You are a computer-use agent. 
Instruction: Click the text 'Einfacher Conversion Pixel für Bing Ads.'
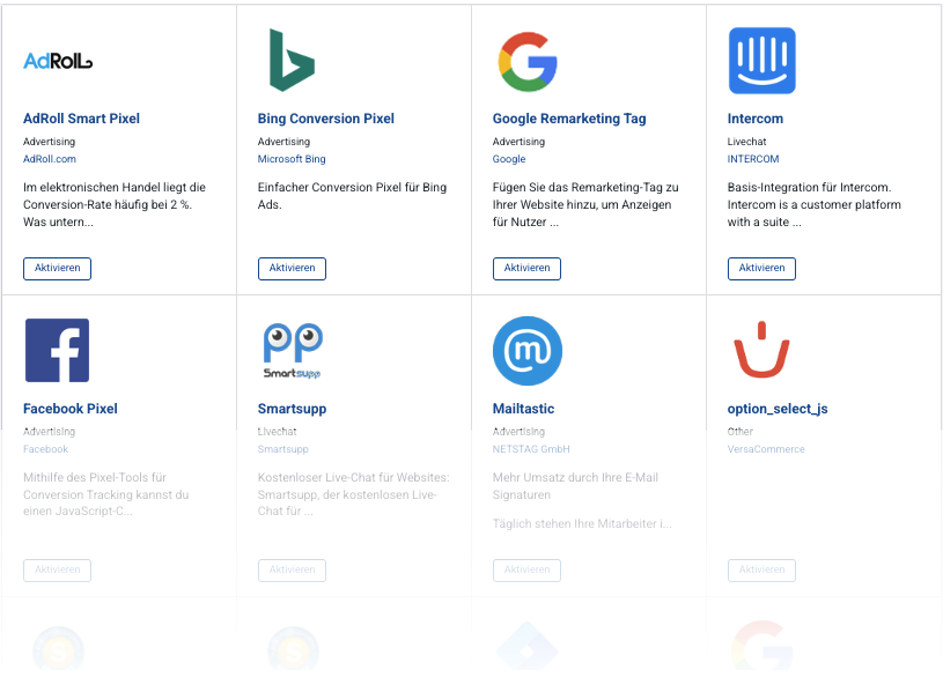coord(353,196)
